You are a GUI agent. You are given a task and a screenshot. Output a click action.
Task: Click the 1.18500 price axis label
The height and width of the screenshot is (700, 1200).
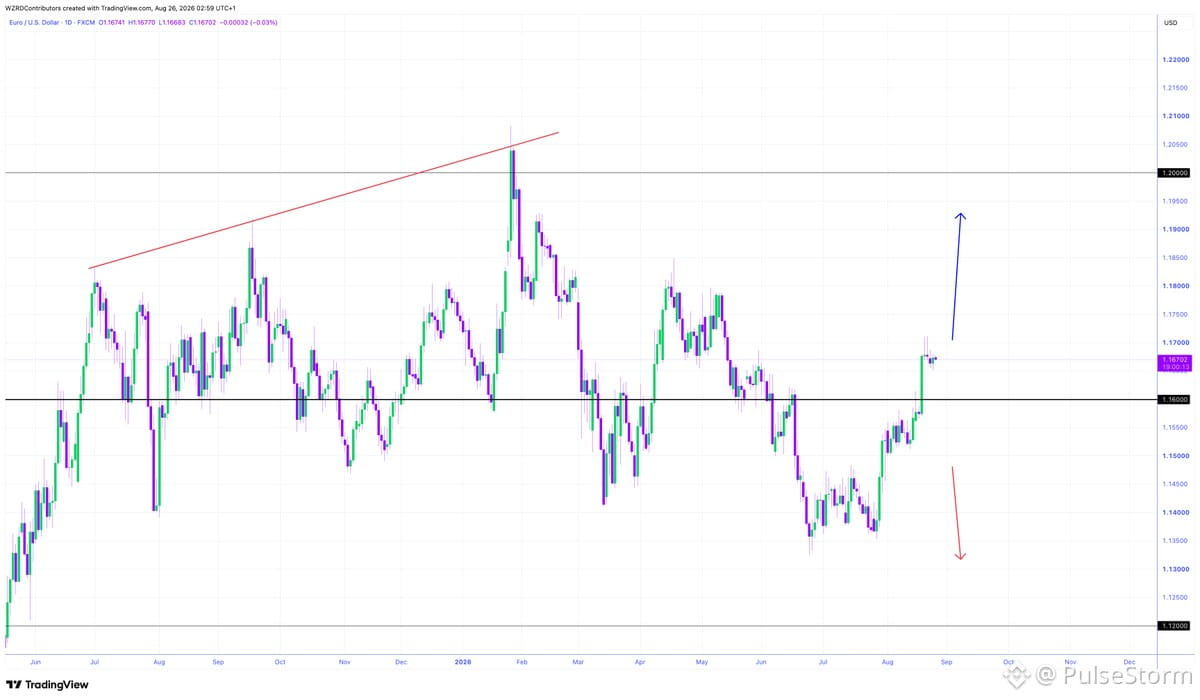pyautogui.click(x=1174, y=258)
